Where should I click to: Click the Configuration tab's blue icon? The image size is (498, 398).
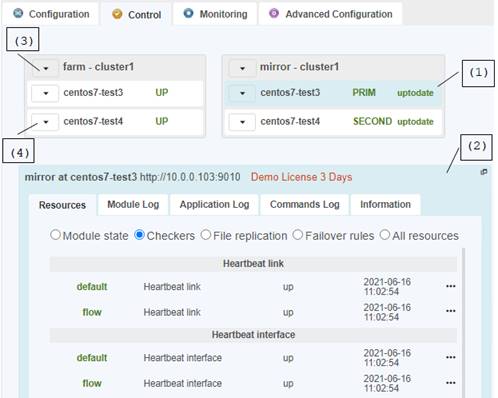click(x=18, y=13)
